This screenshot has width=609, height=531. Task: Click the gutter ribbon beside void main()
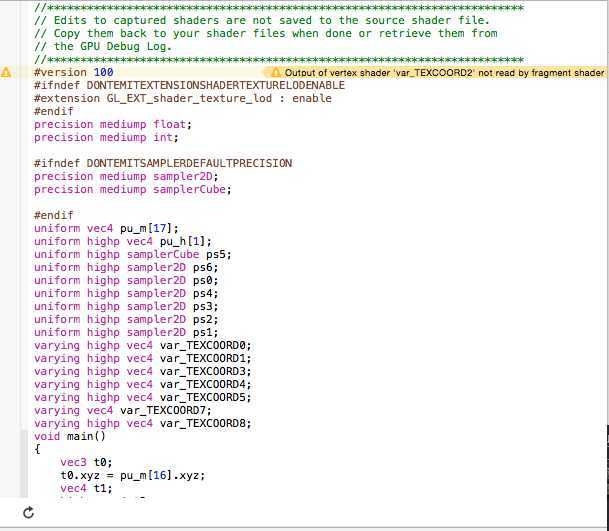tap(24, 436)
